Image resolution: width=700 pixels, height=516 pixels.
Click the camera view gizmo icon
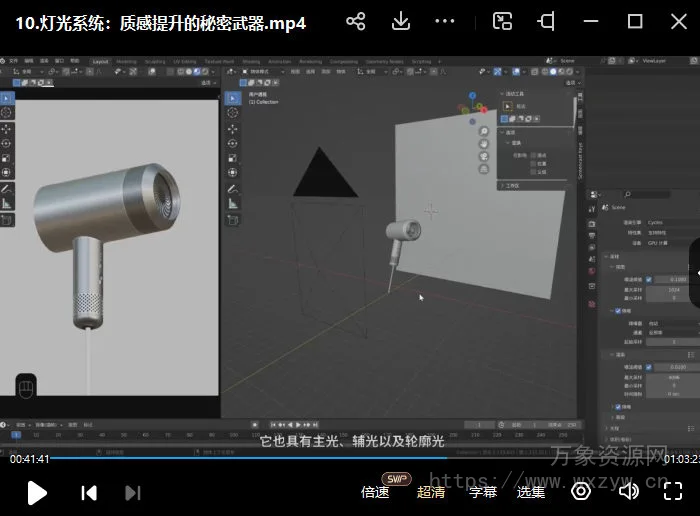click(484, 156)
